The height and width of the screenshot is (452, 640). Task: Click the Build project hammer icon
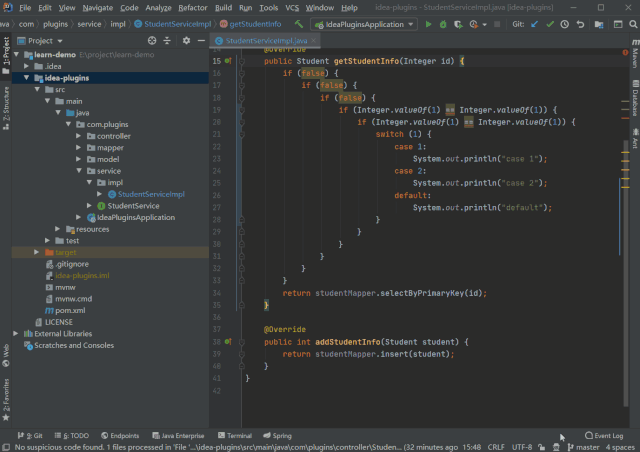click(299, 23)
